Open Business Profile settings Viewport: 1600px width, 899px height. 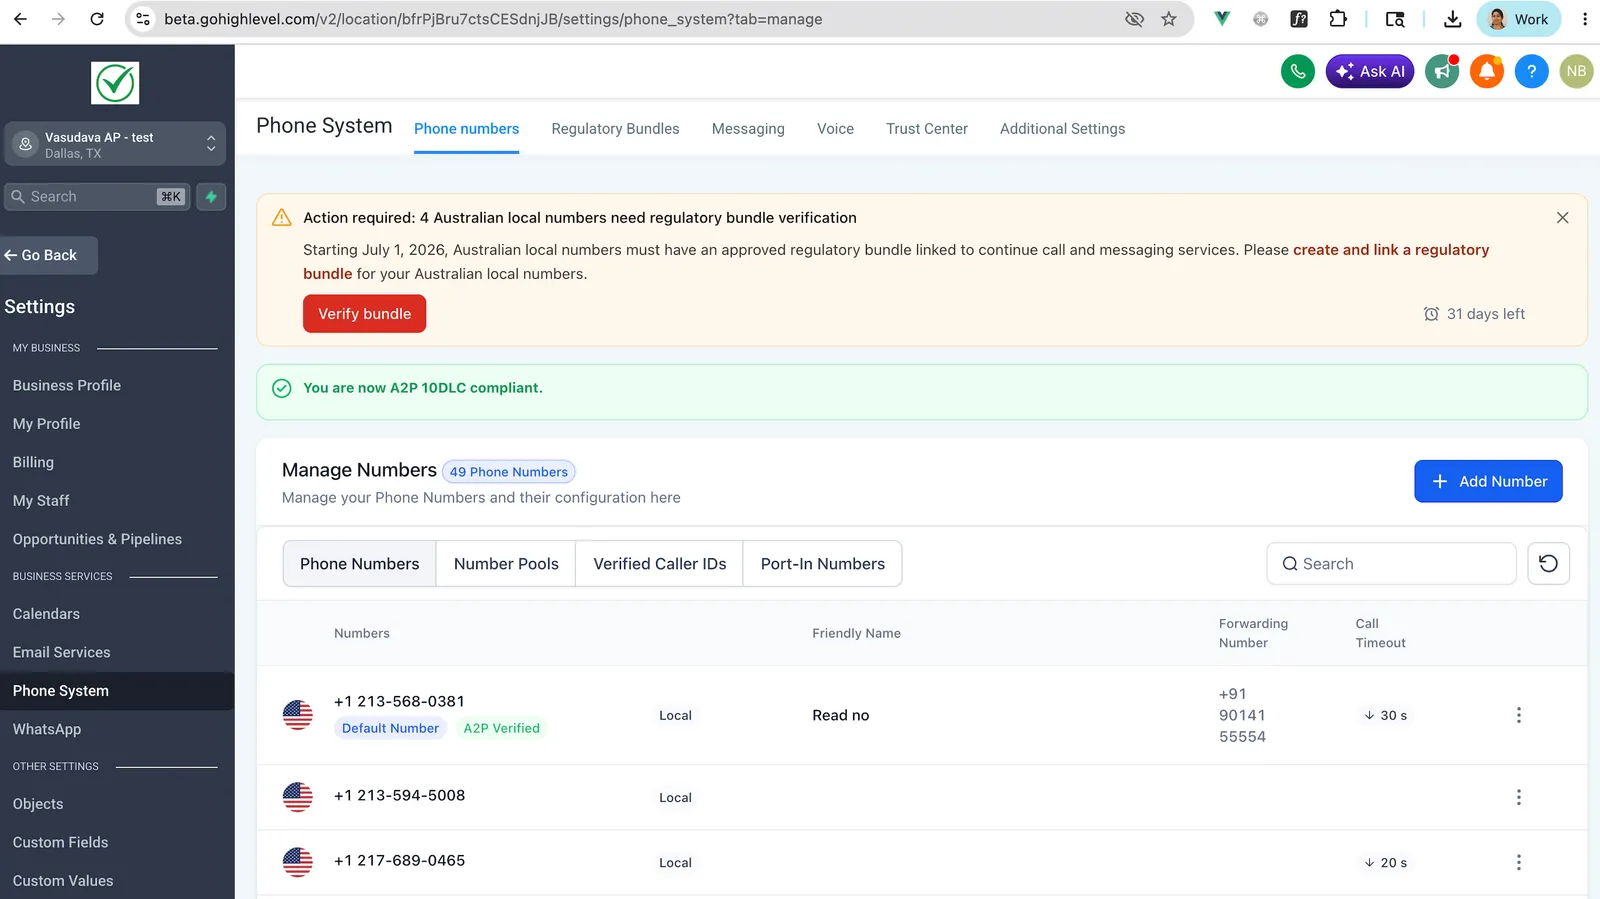click(67, 385)
